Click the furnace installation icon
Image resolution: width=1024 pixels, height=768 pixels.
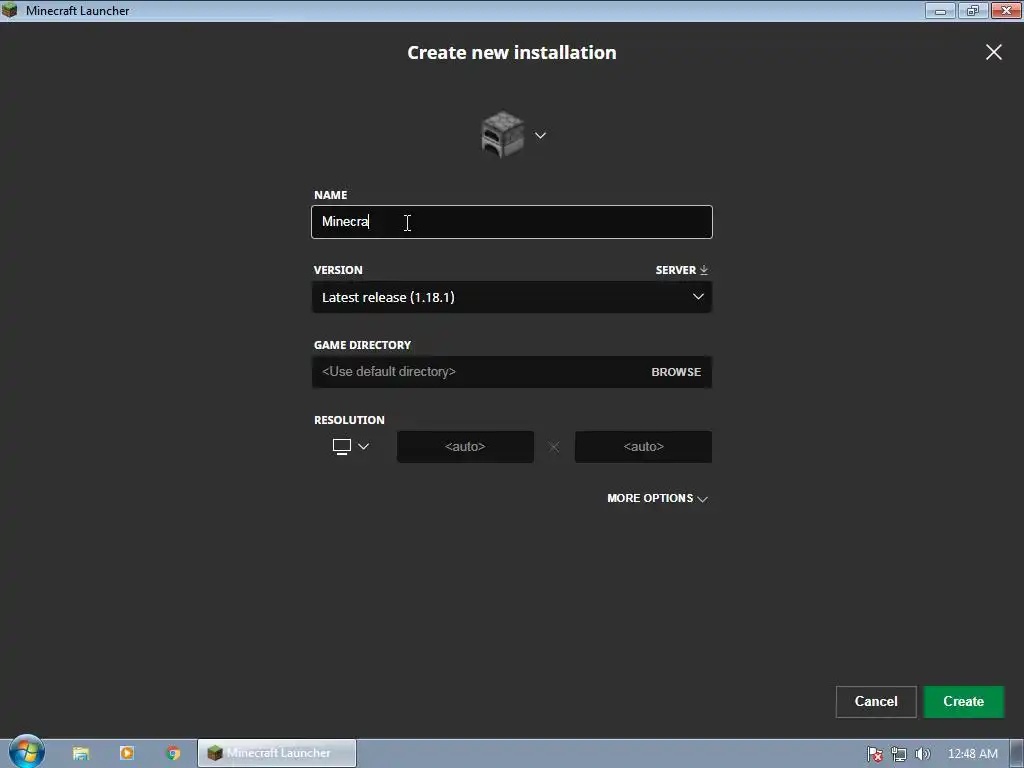[x=502, y=135]
